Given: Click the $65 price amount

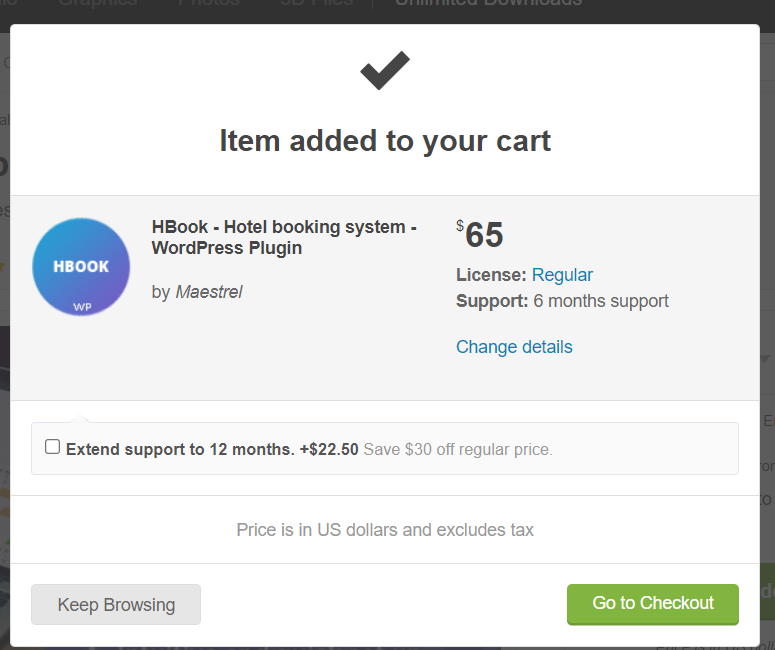Looking at the screenshot, I should [x=483, y=235].
